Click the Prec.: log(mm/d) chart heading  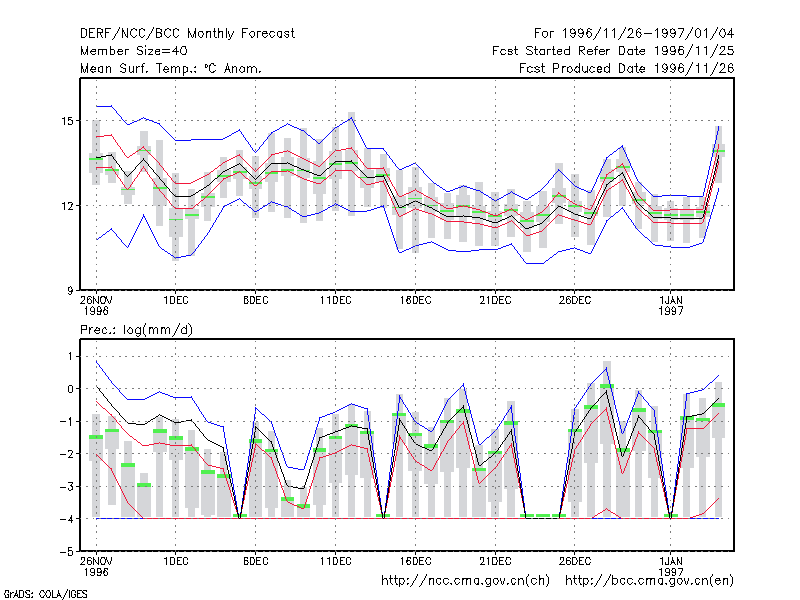[x=136, y=330]
